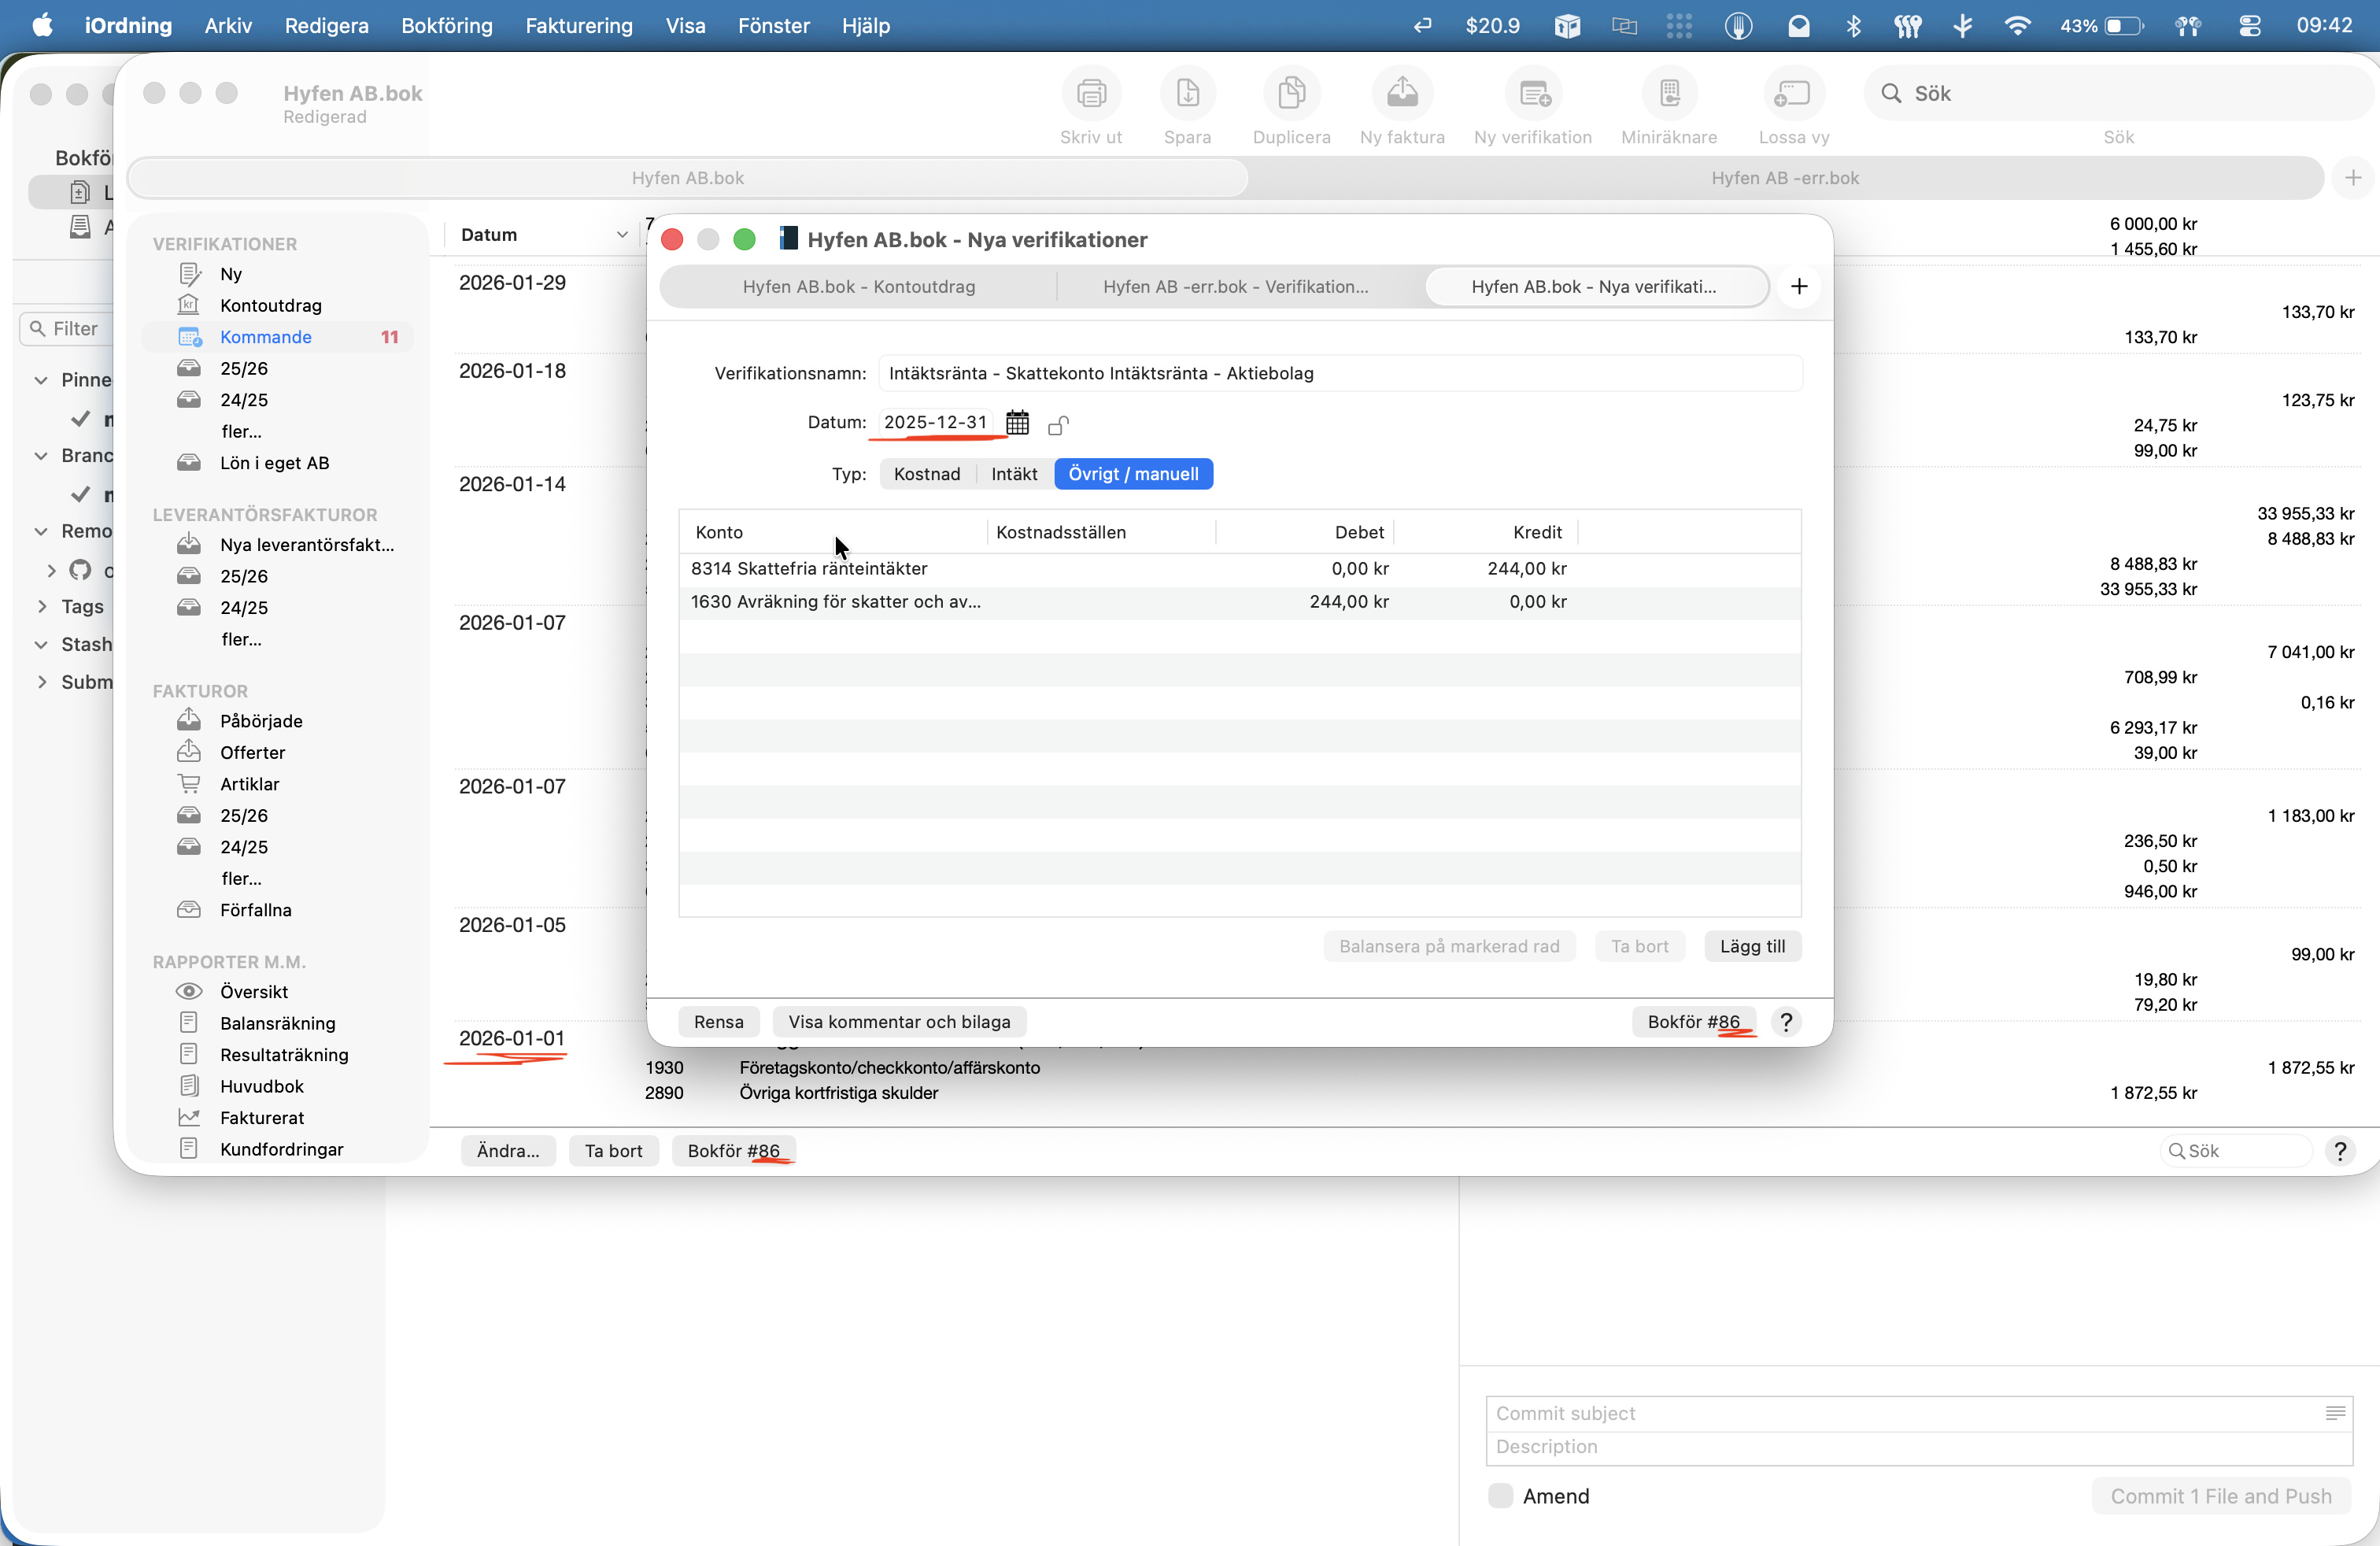2380x1546 pixels.
Task: Click the Lägg till button
Action: [1751, 946]
